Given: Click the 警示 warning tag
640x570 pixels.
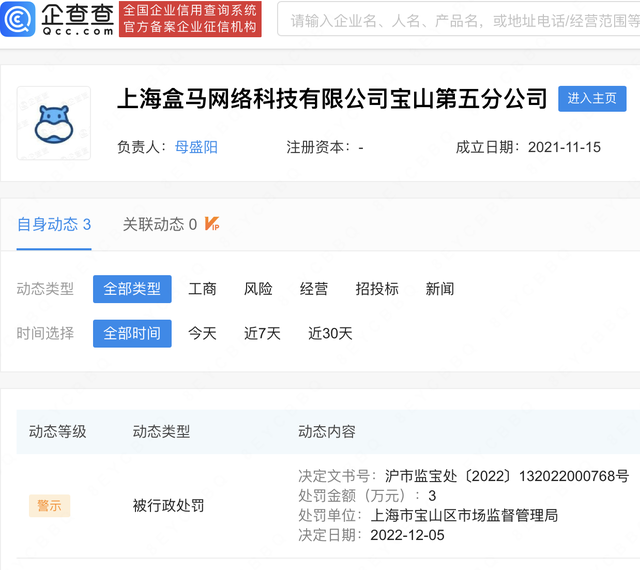Looking at the screenshot, I should 49,506.
